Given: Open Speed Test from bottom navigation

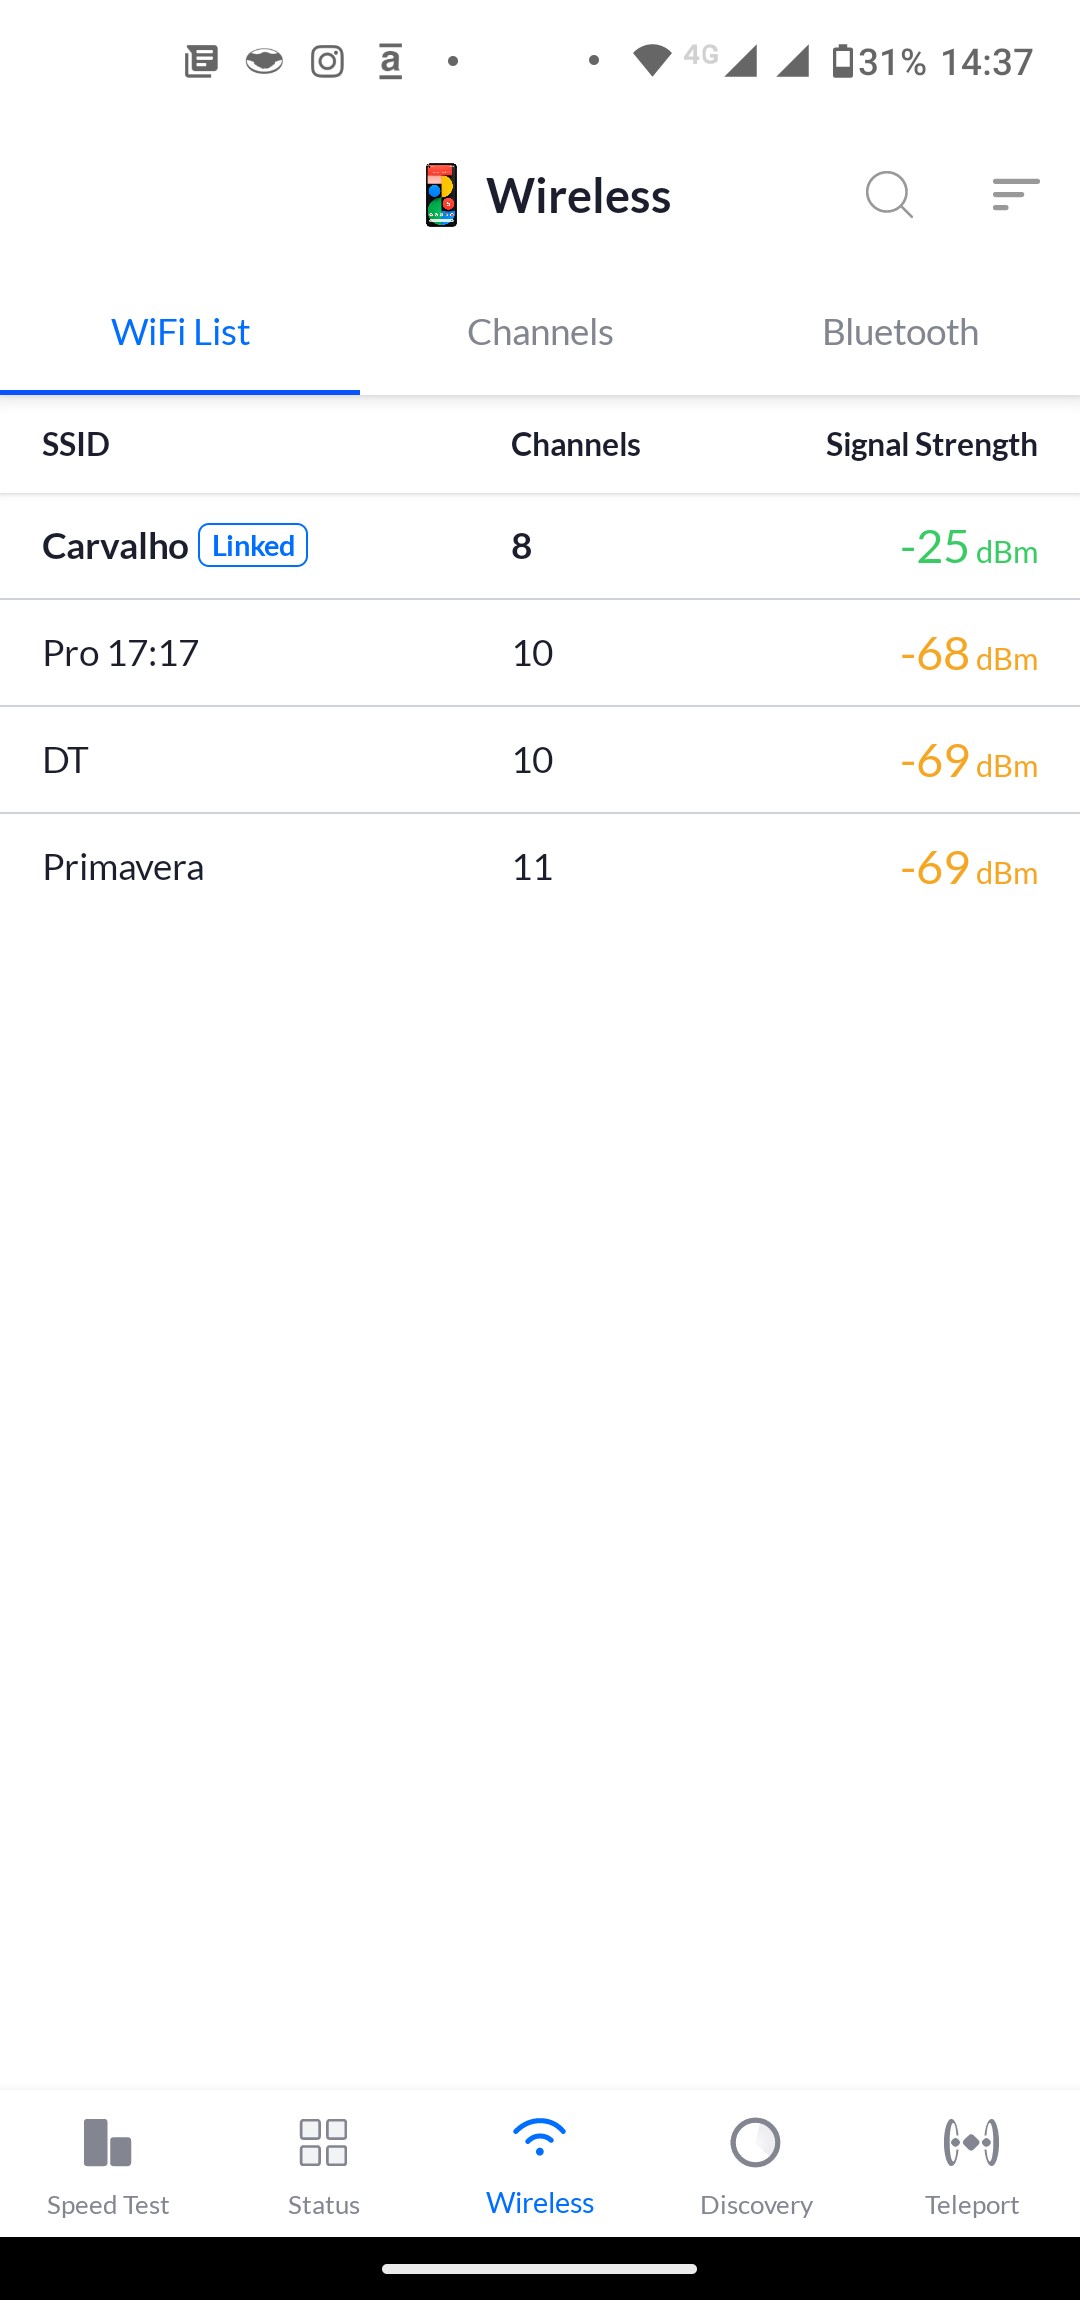Looking at the screenshot, I should 108,2164.
